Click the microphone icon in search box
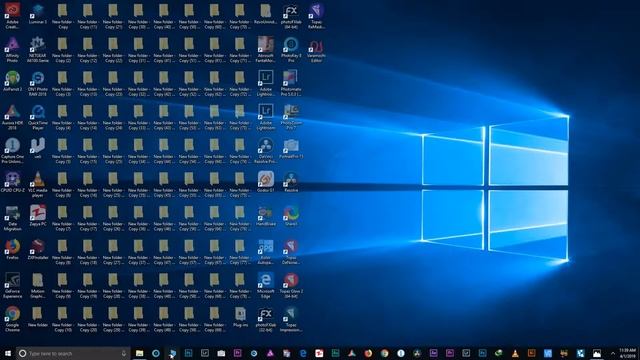The image size is (640, 360). [x=124, y=353]
